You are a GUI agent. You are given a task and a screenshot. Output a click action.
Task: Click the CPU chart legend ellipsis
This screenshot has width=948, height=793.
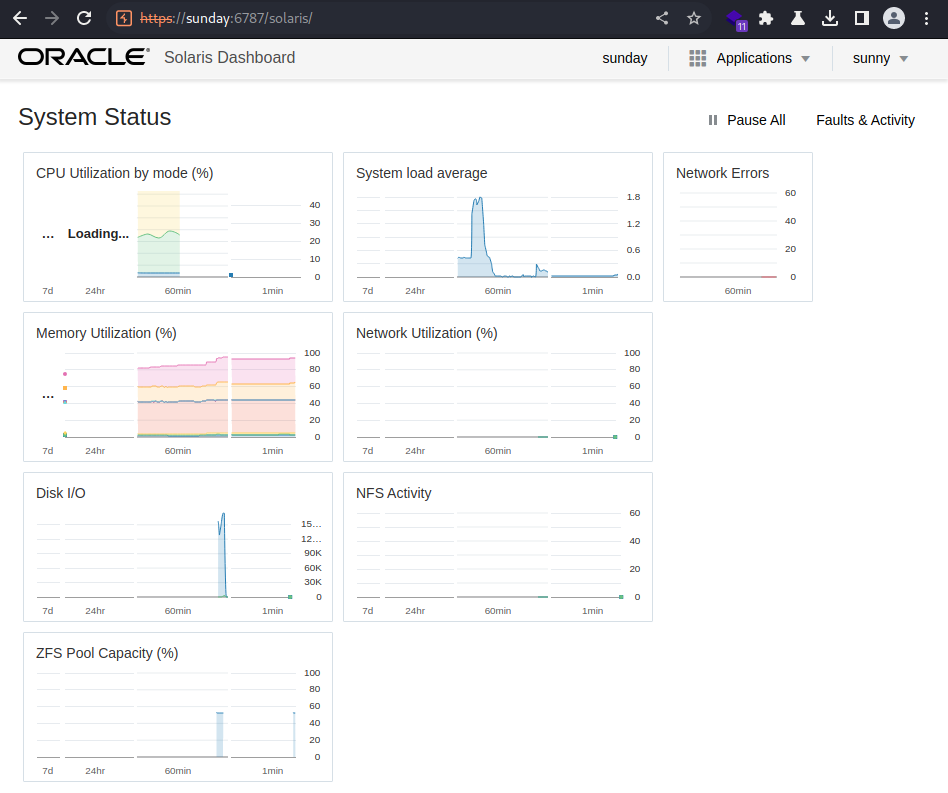[x=48, y=235]
